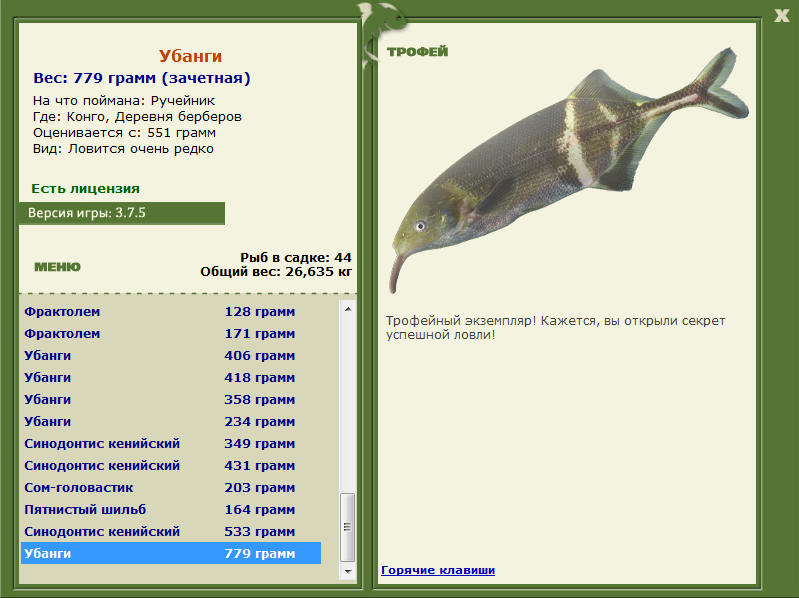Click the Трофейный экземпляр description text

click(x=555, y=328)
